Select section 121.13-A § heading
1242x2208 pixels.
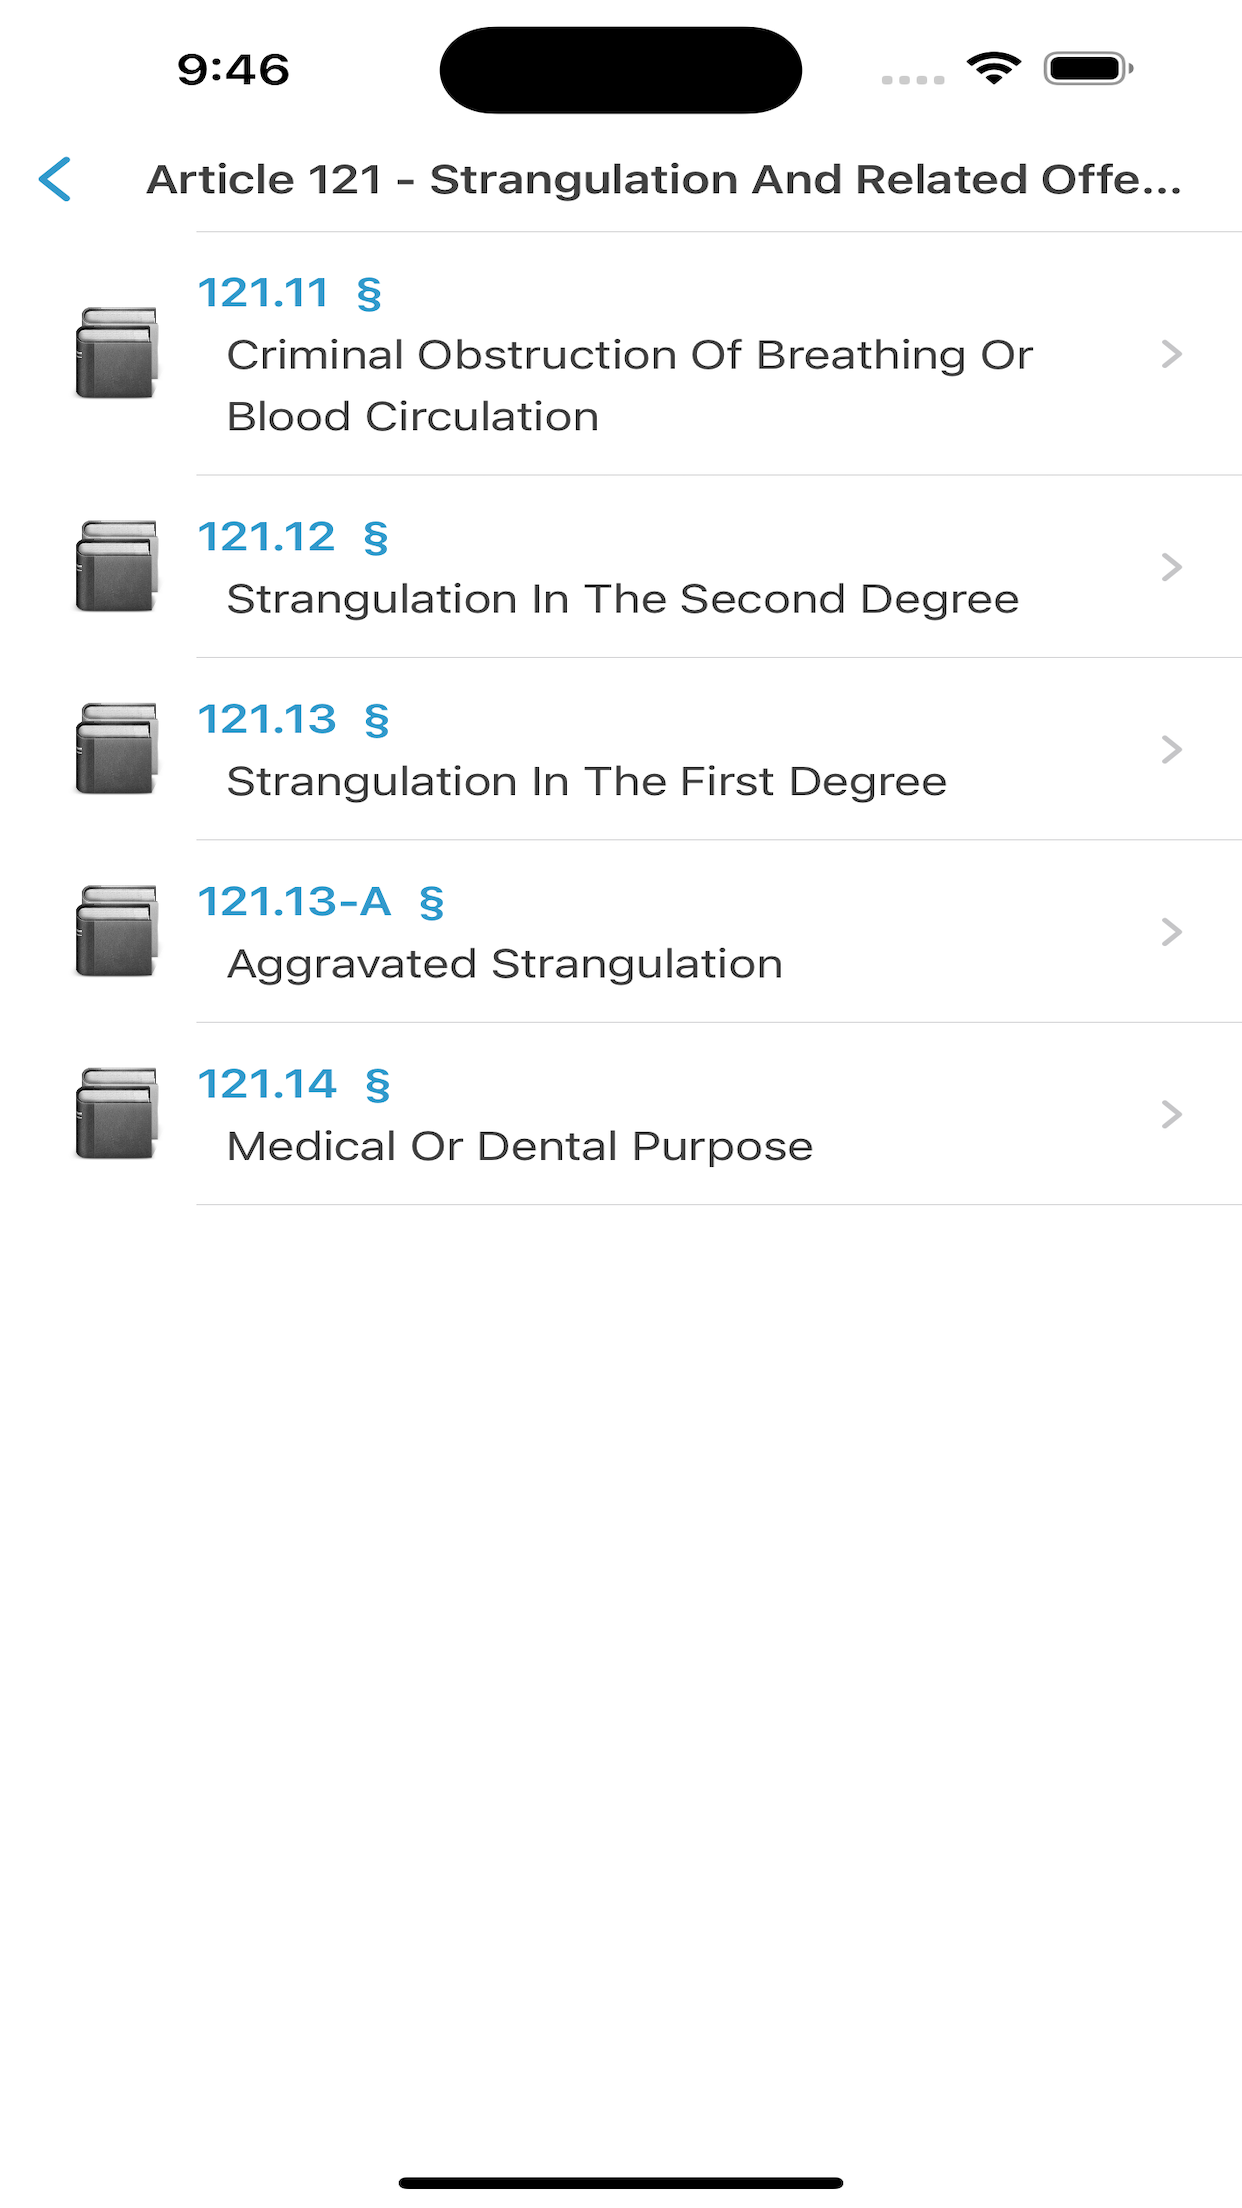click(321, 902)
